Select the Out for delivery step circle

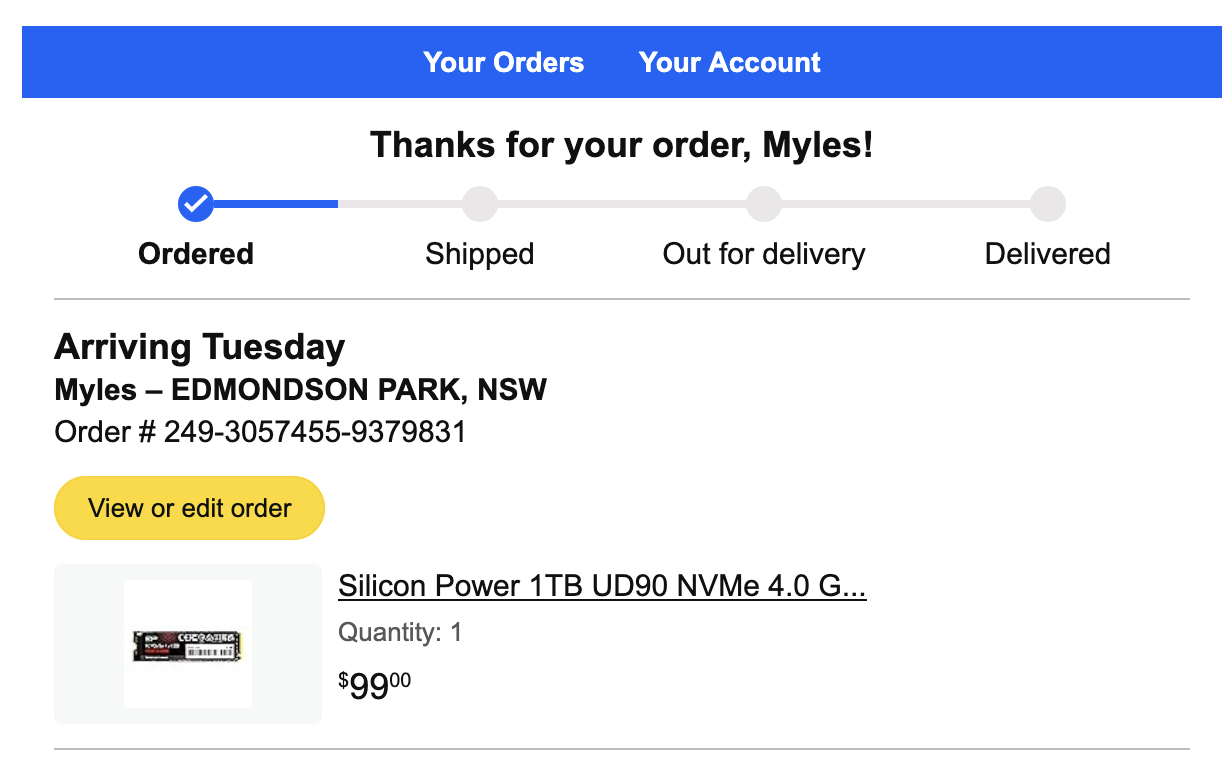(x=764, y=204)
